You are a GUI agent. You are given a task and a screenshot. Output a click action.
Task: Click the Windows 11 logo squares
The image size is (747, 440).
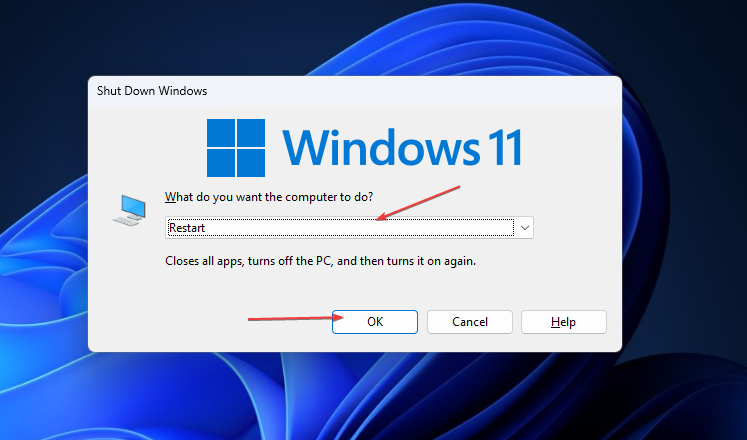click(236, 148)
